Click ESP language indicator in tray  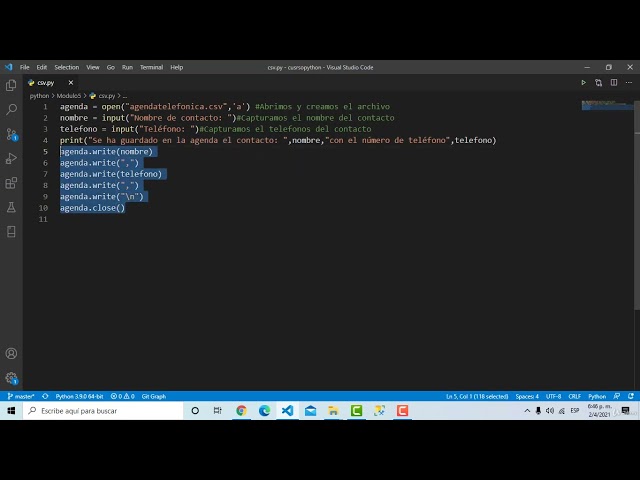(575, 411)
